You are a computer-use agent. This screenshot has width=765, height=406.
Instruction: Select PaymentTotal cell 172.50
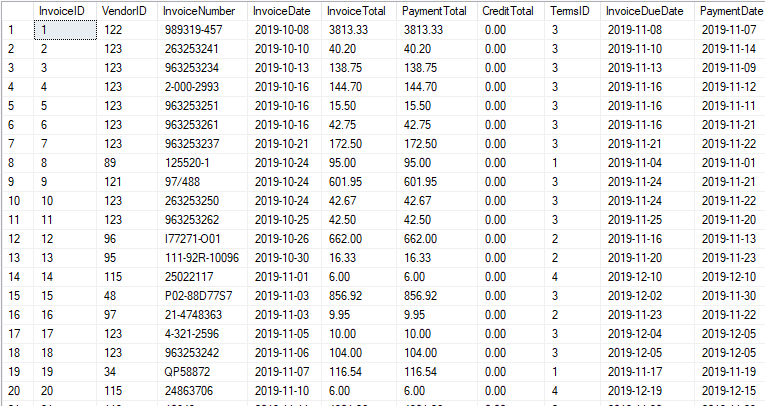(437, 144)
